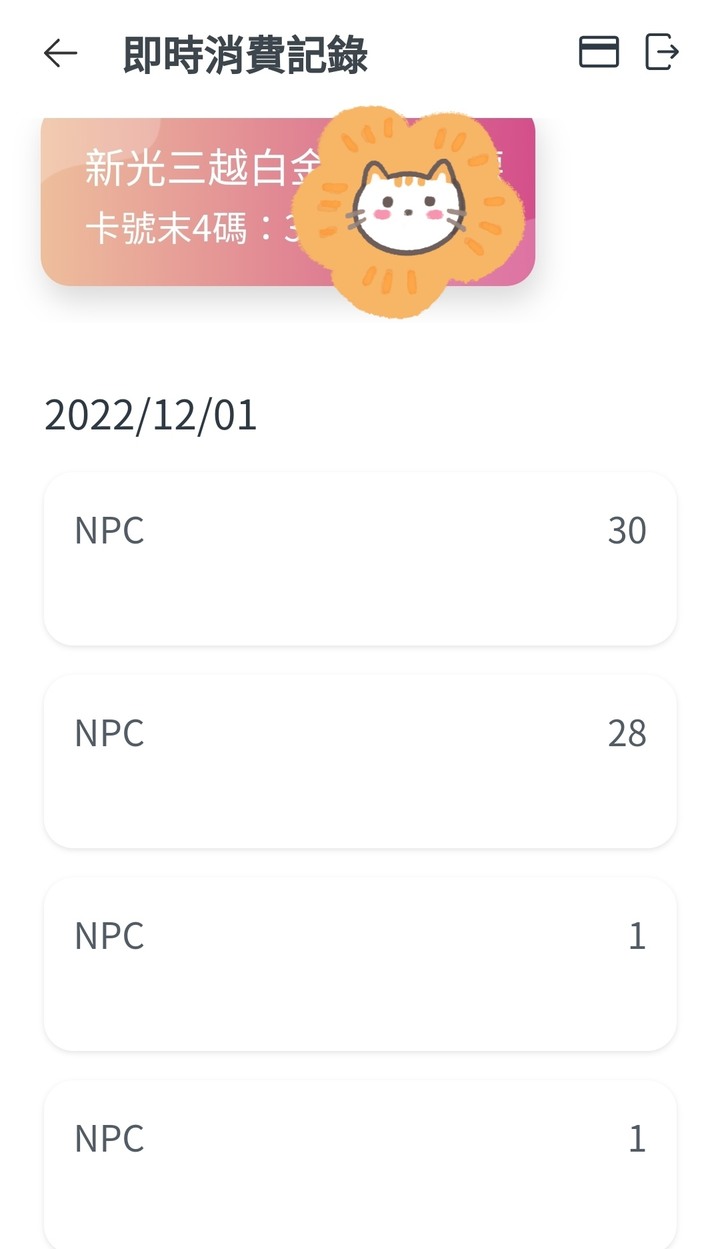Click the amount 28 in second record
The width and height of the screenshot is (720, 1249).
[627, 734]
